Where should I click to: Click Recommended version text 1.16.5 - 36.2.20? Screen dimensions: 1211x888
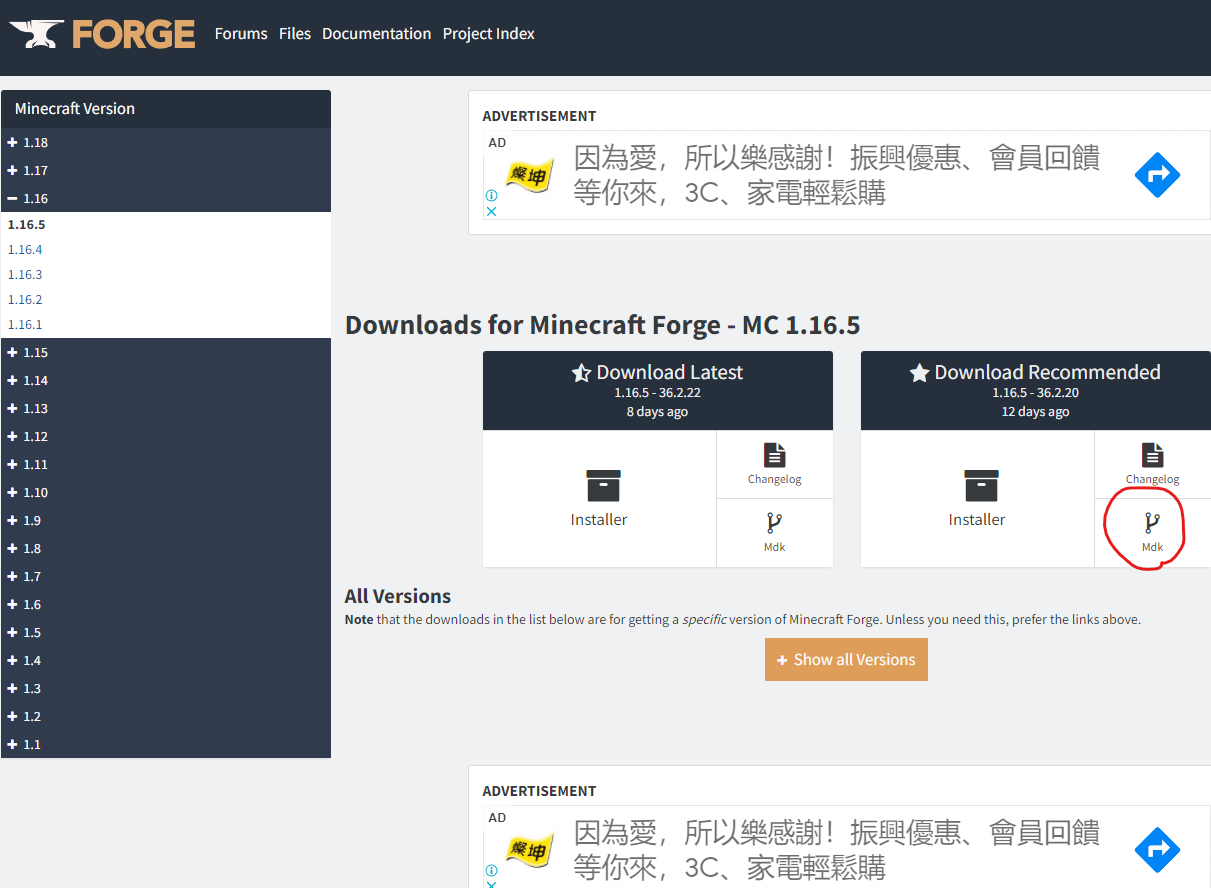[x=1036, y=393]
